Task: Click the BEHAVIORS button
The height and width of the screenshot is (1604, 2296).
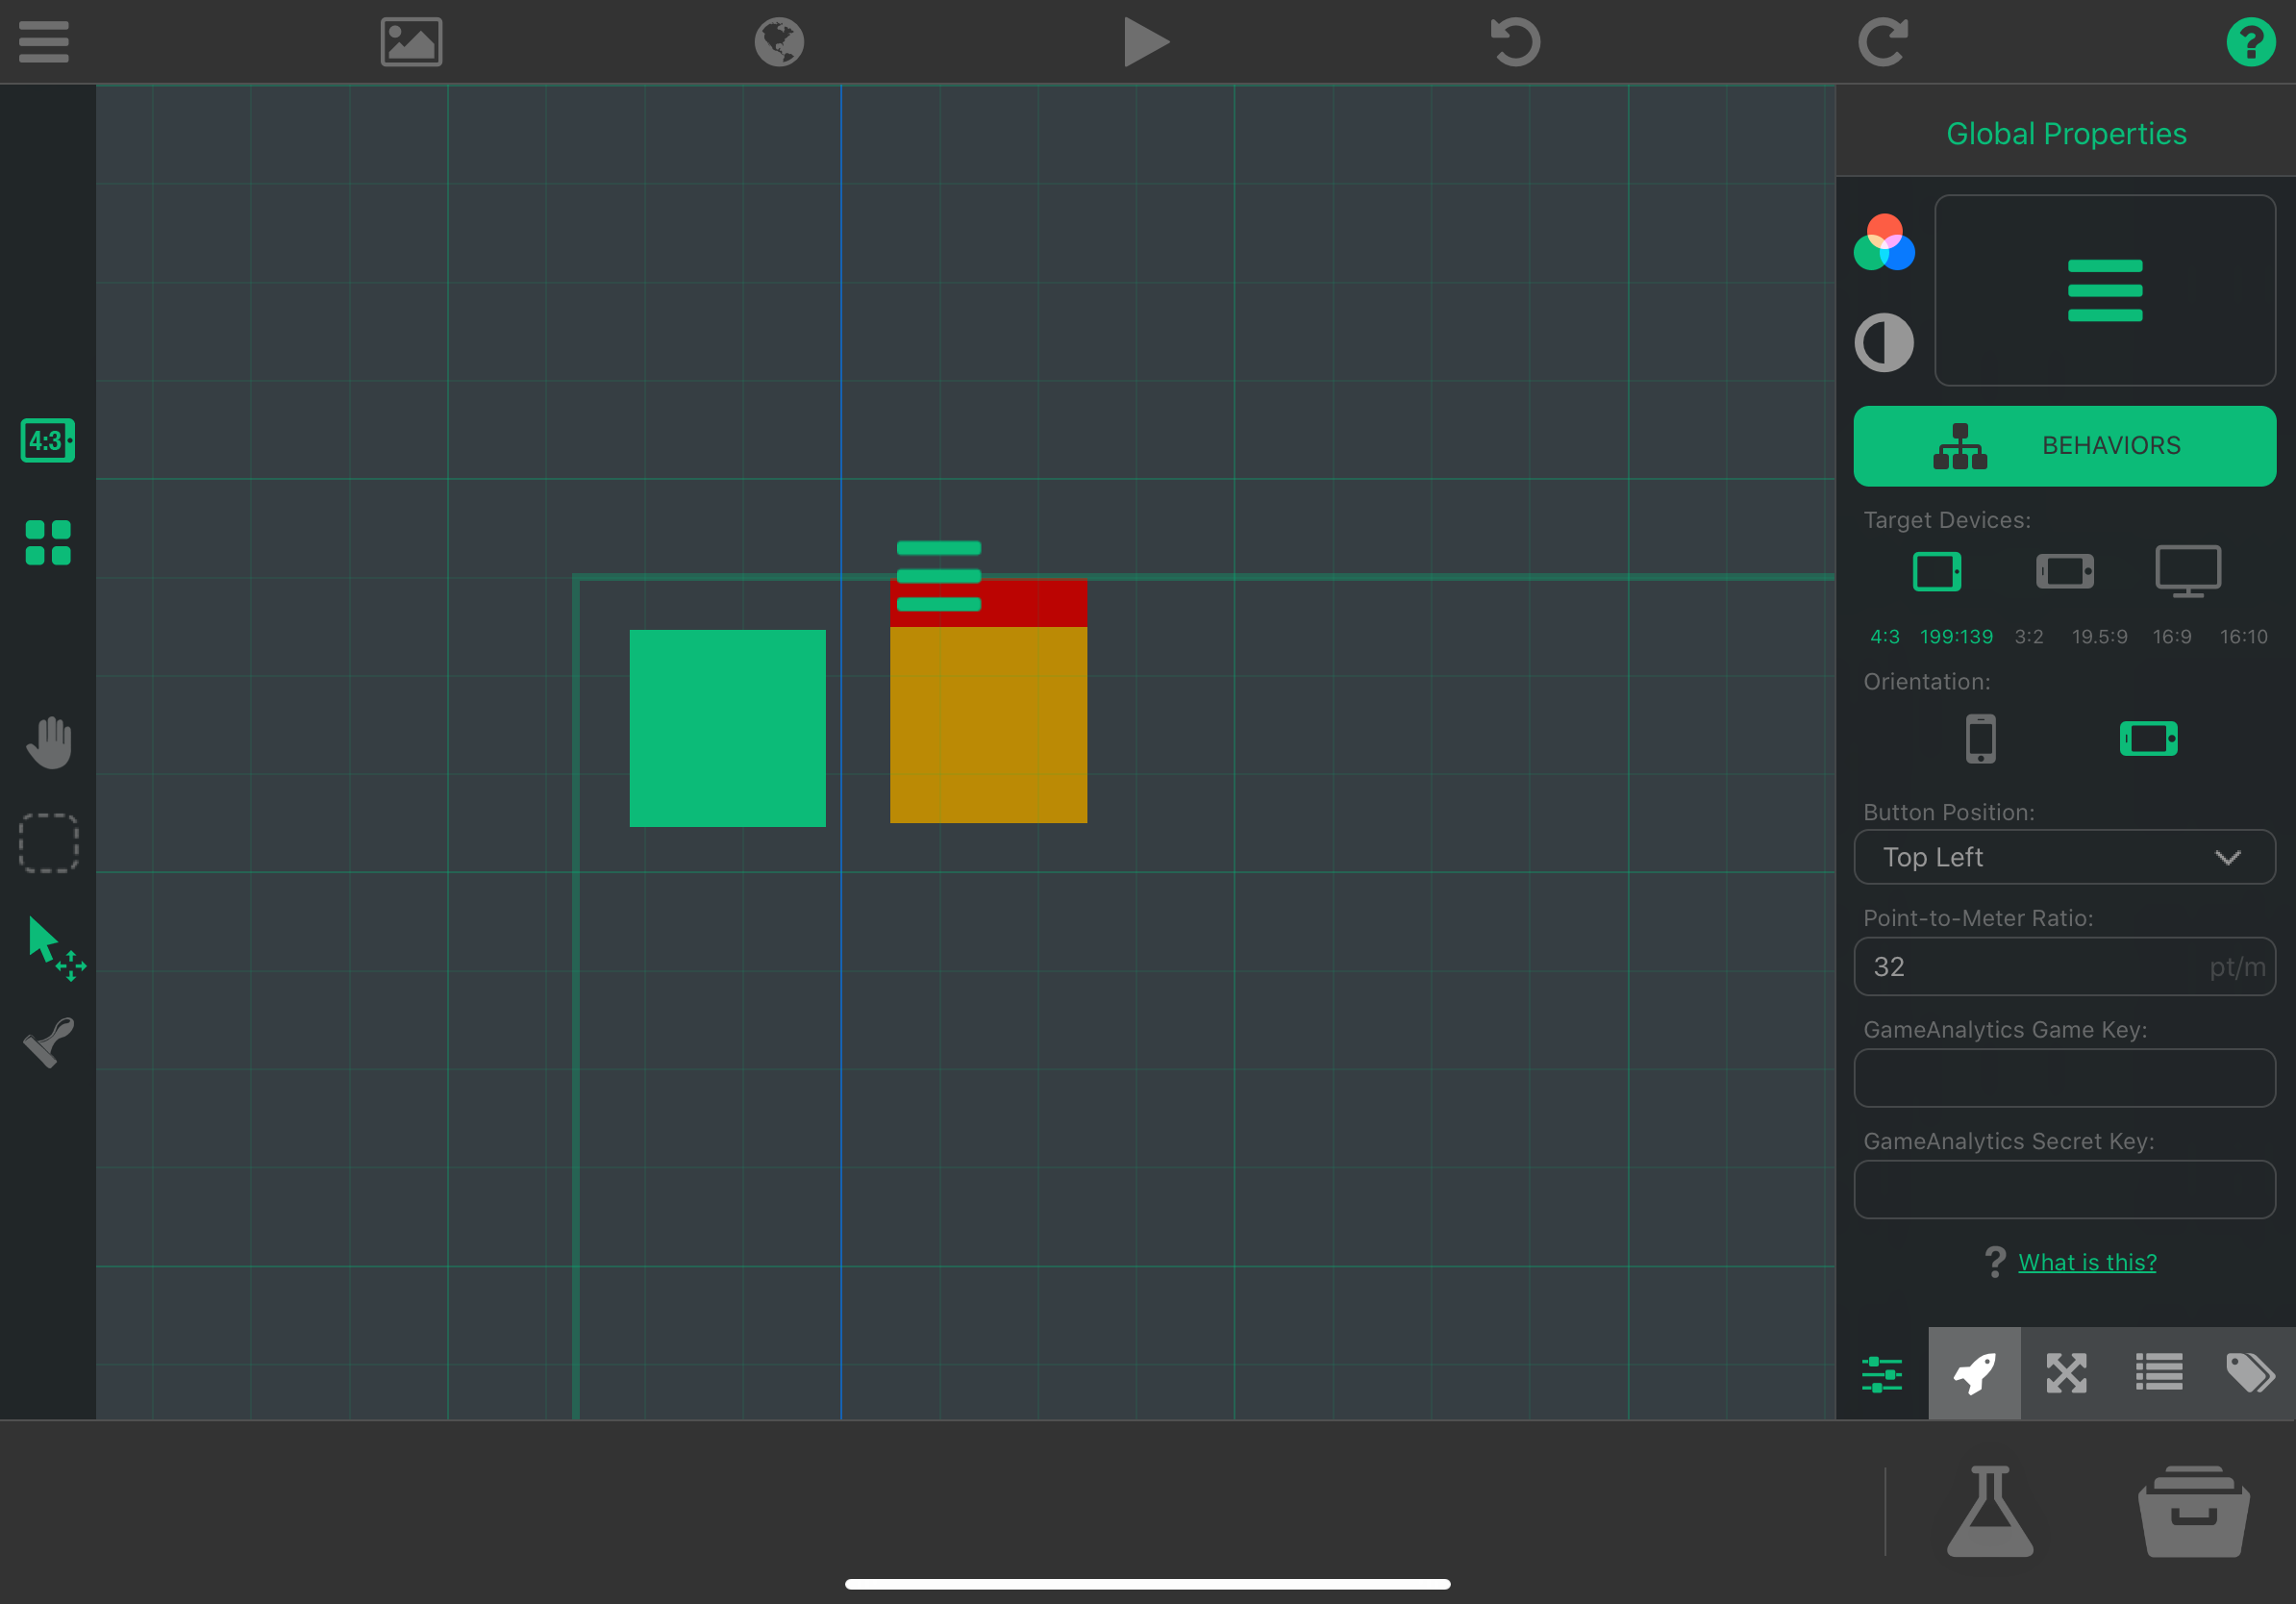Action: pos(2064,446)
